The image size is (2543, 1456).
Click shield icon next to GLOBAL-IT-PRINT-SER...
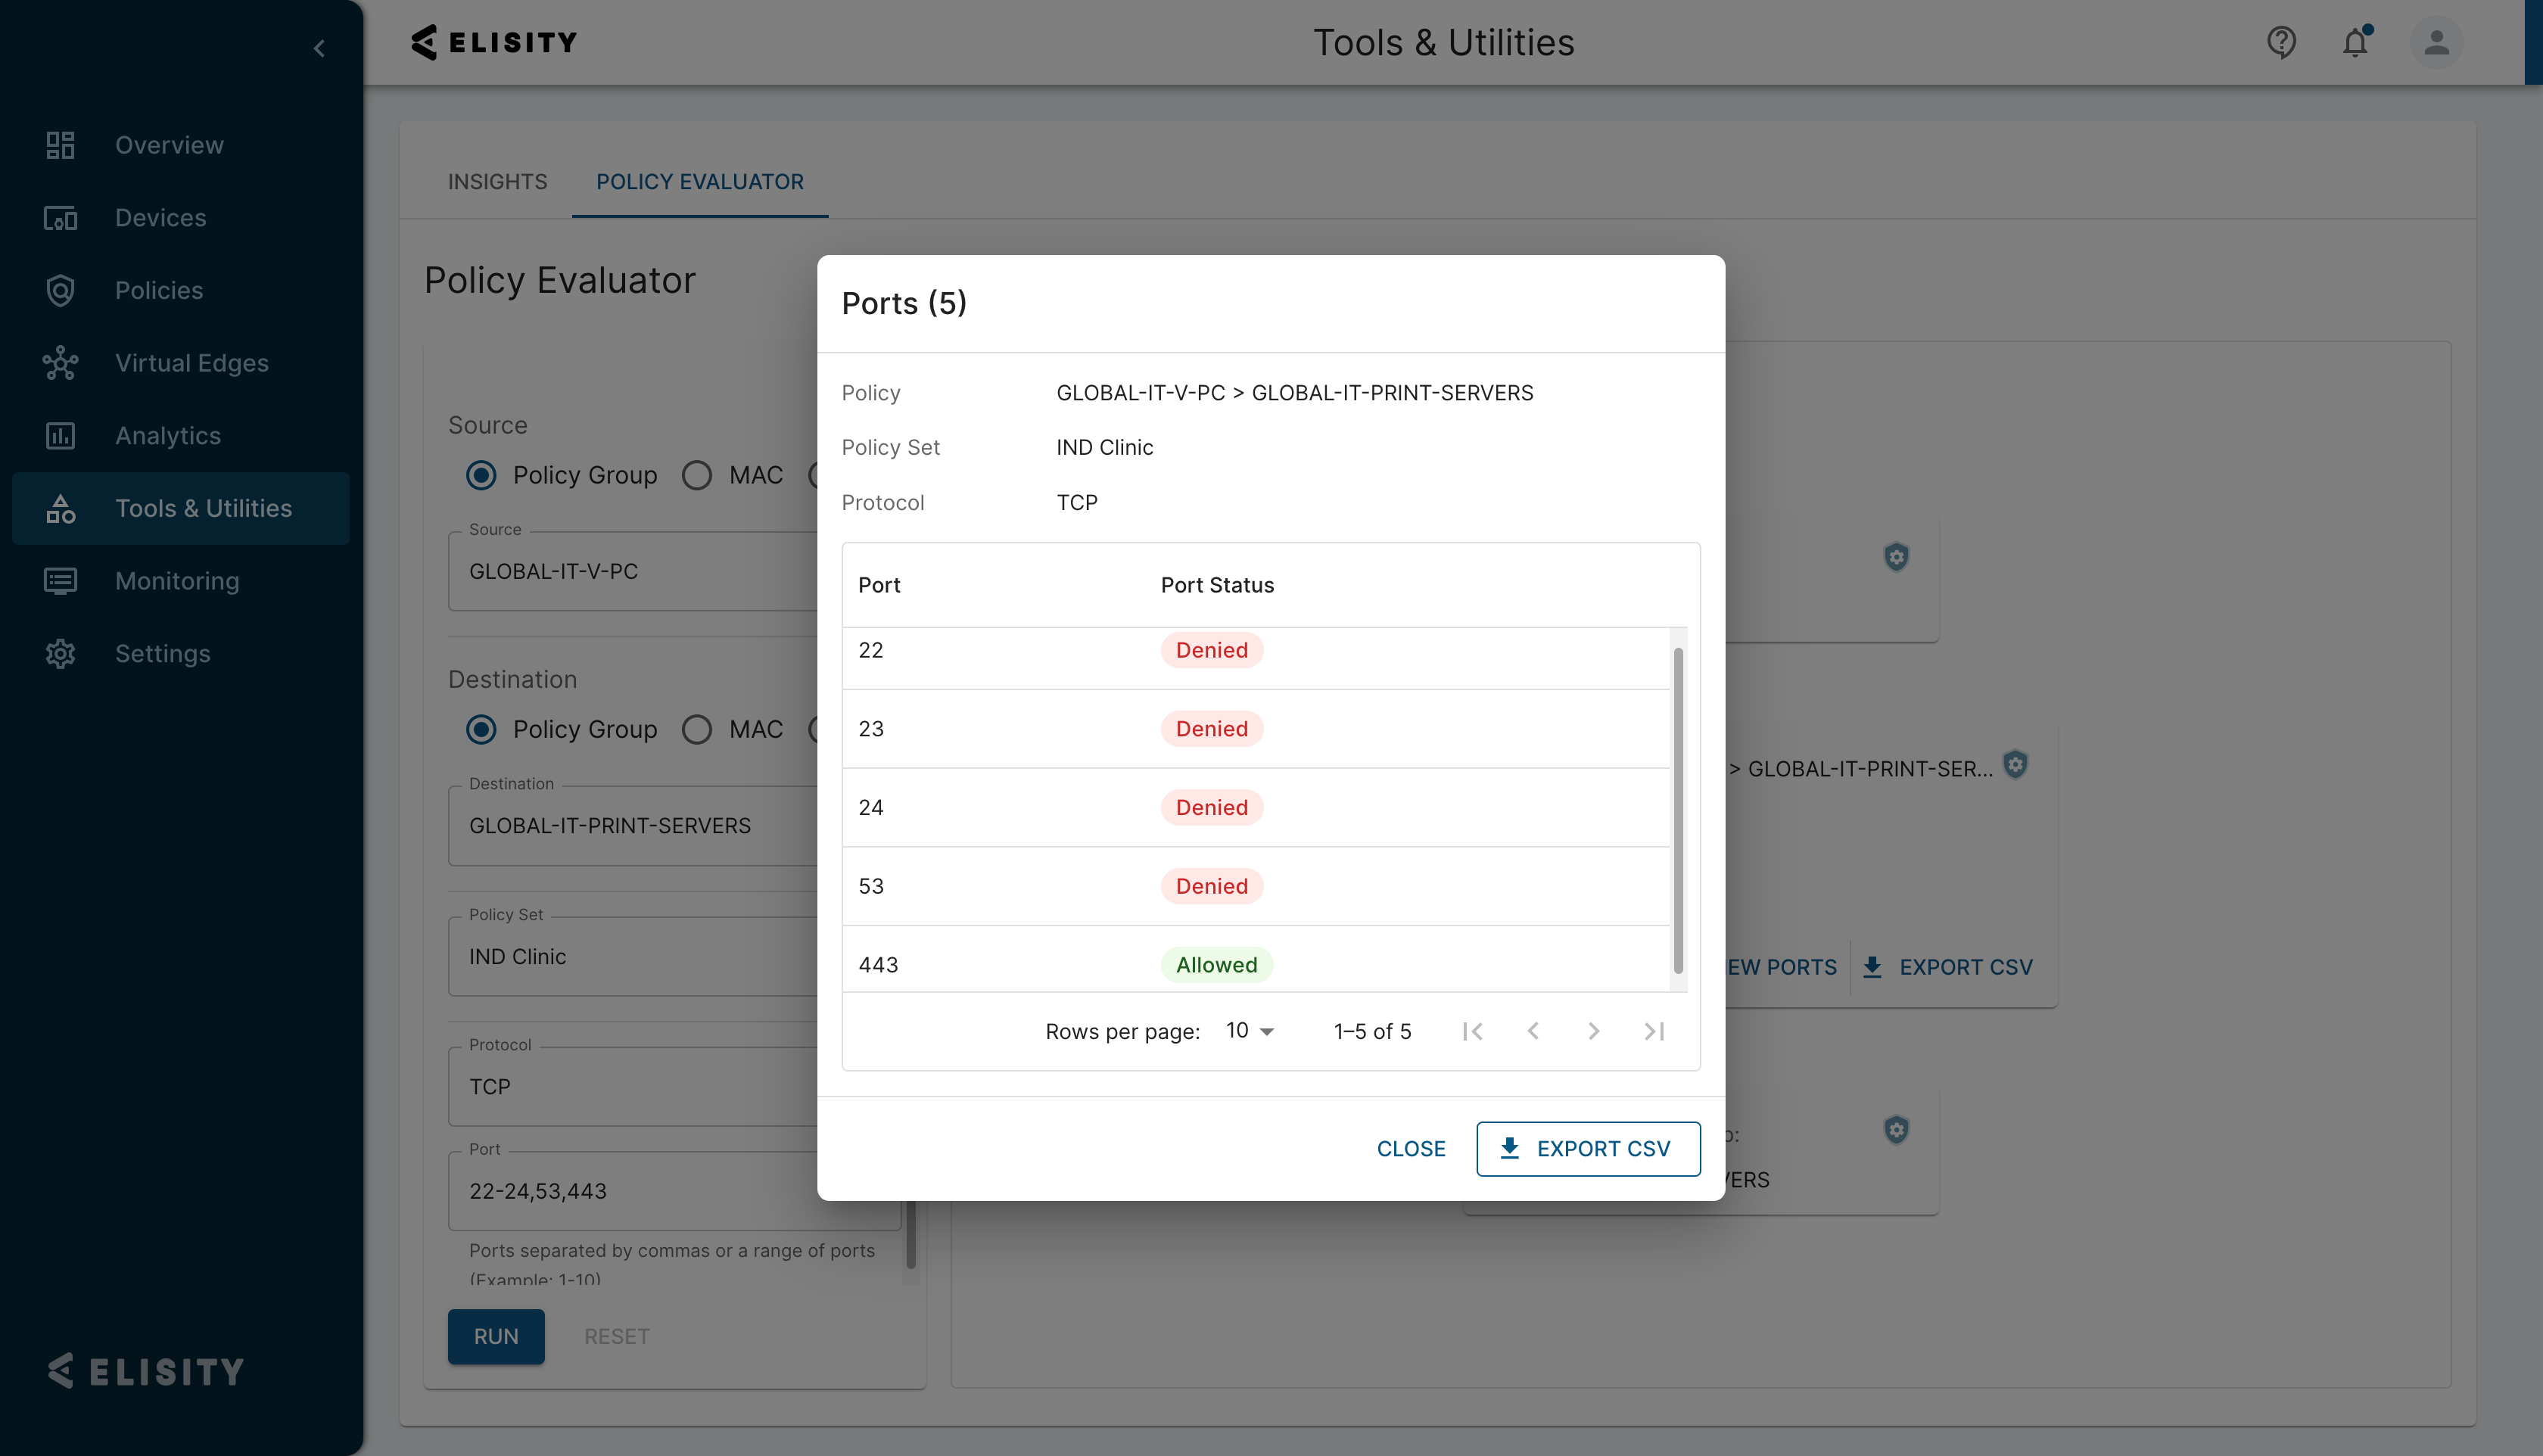pyautogui.click(x=2015, y=765)
